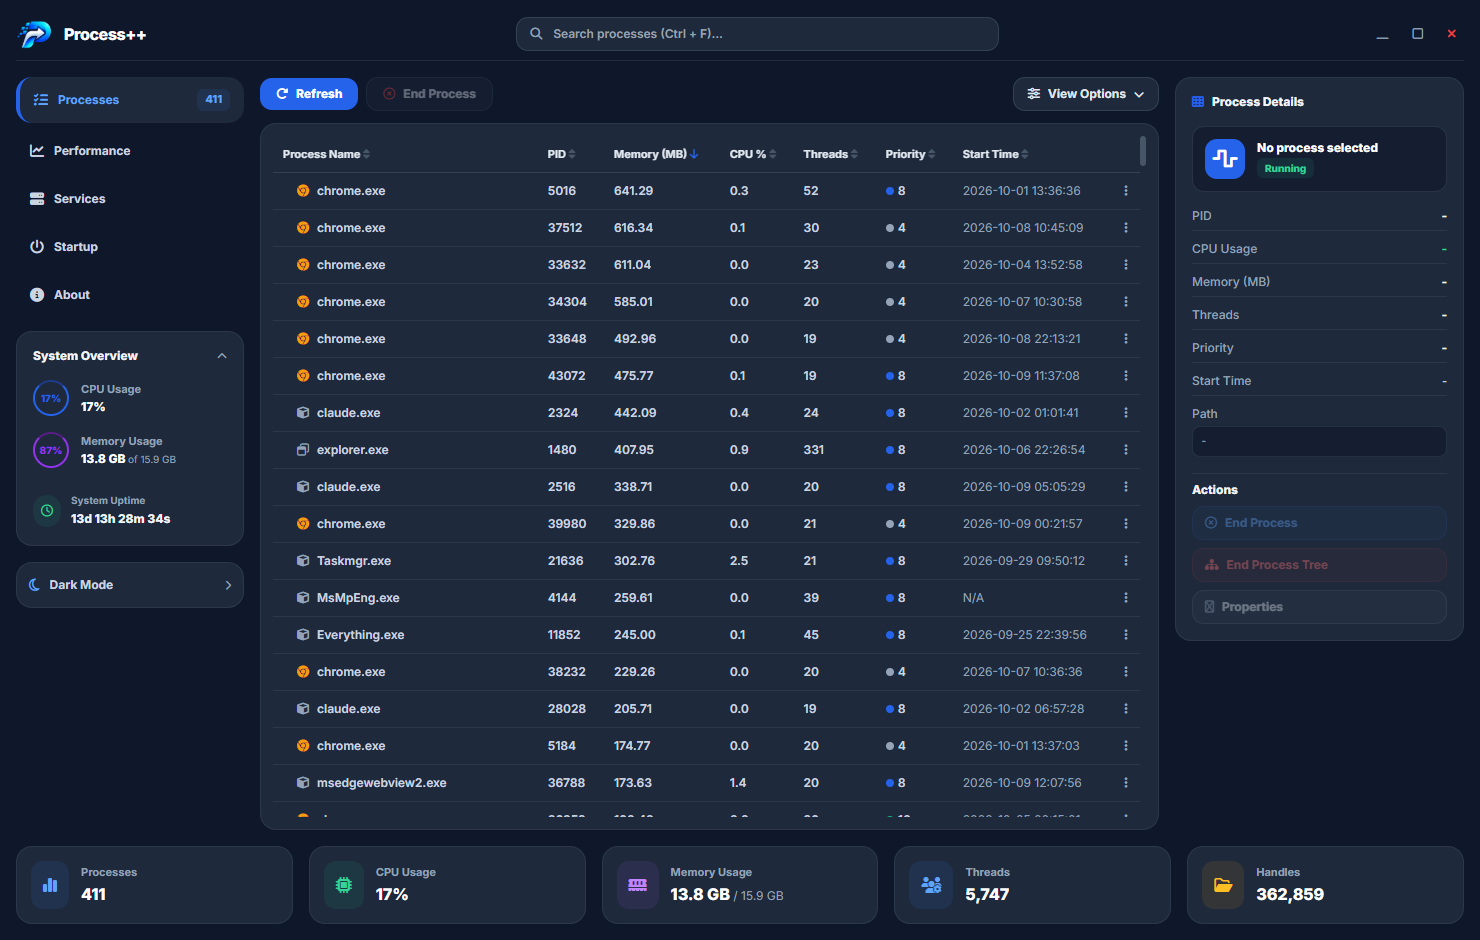
Task: Toggle Dark Mode setting
Action: coord(130,585)
